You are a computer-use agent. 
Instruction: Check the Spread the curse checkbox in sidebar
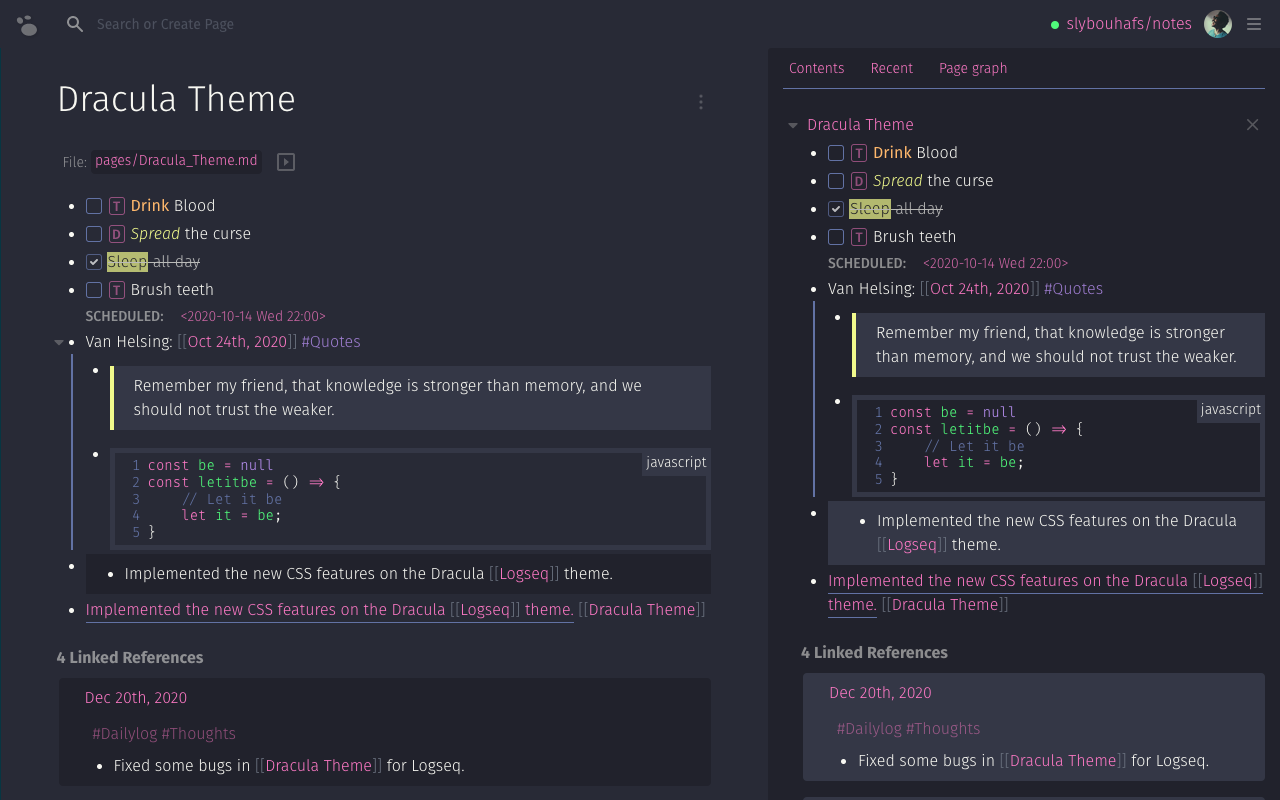coord(836,181)
